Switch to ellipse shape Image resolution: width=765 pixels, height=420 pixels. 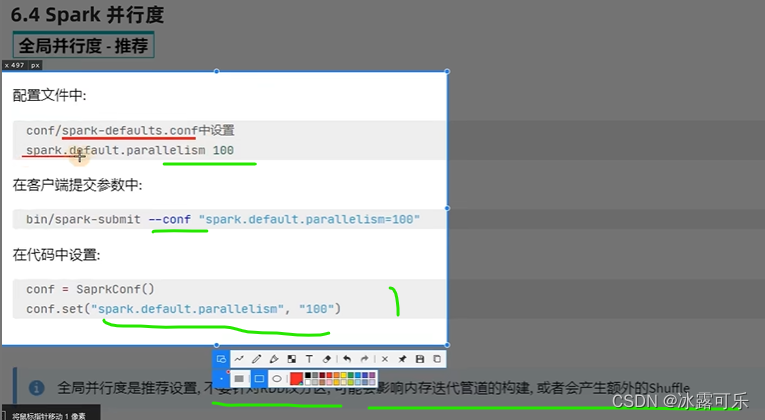click(x=277, y=379)
